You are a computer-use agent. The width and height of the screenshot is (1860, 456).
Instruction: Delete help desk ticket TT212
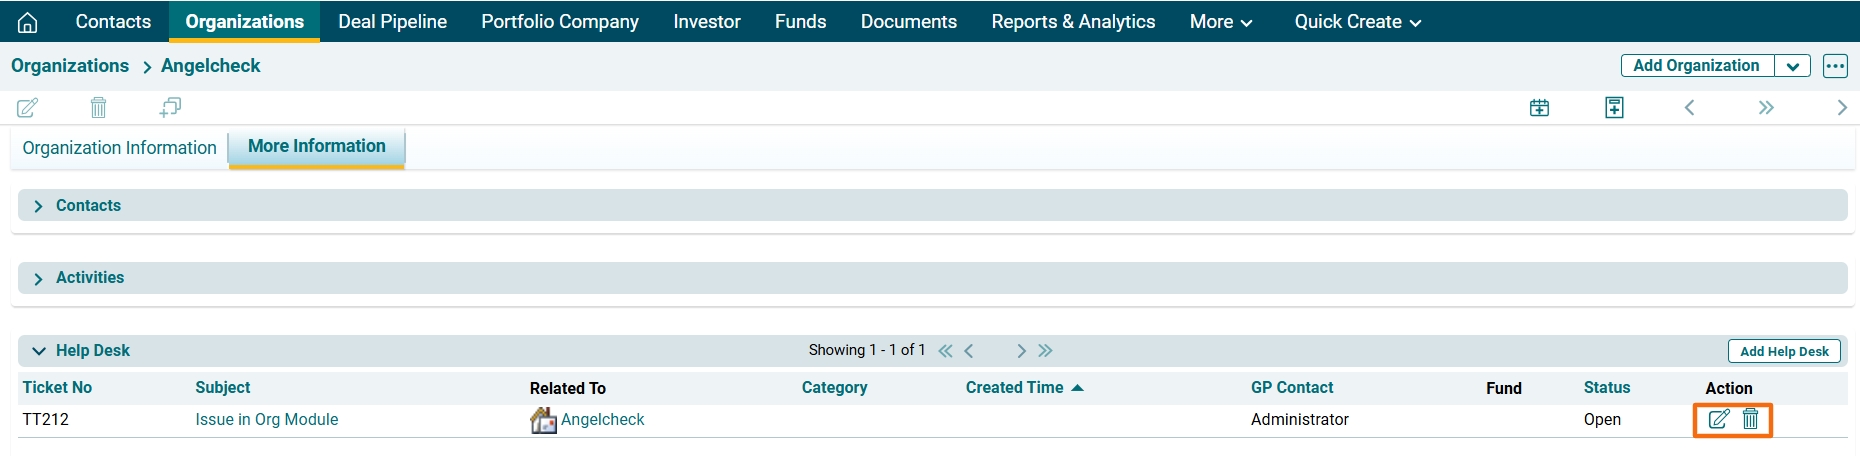click(x=1750, y=420)
